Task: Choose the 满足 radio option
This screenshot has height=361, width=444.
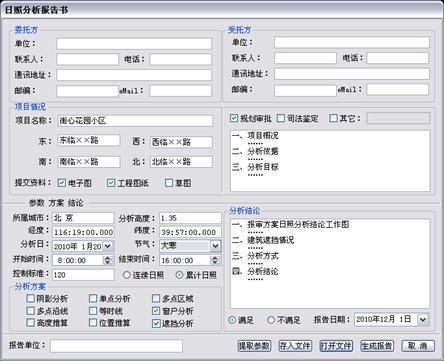Action: coord(232,320)
